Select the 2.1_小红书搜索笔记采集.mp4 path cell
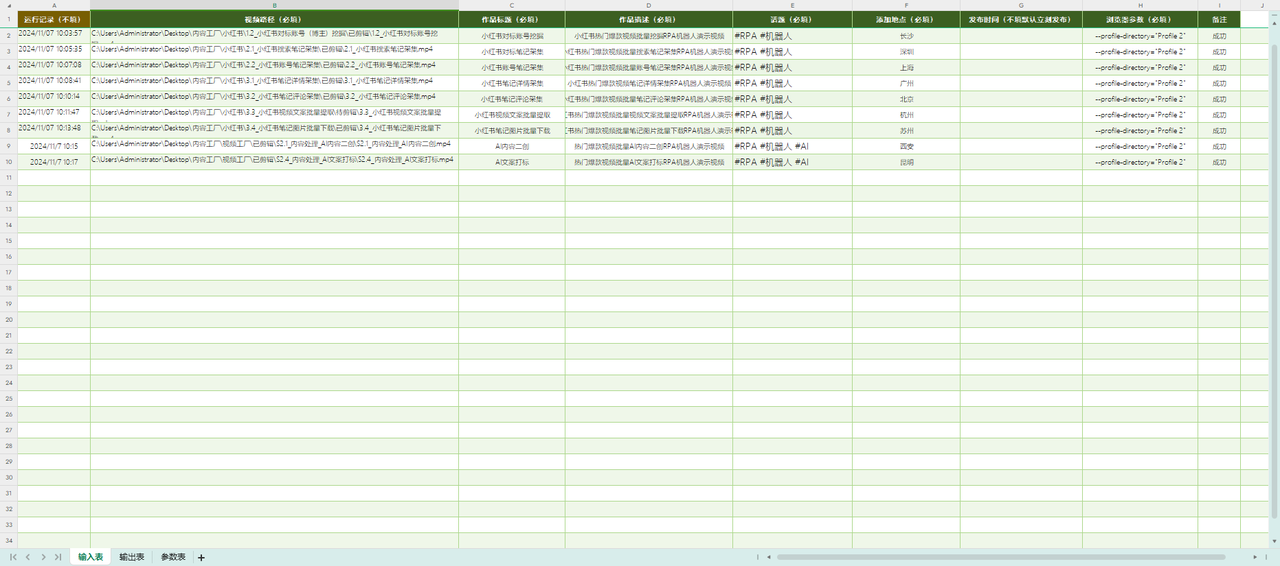 point(275,51)
